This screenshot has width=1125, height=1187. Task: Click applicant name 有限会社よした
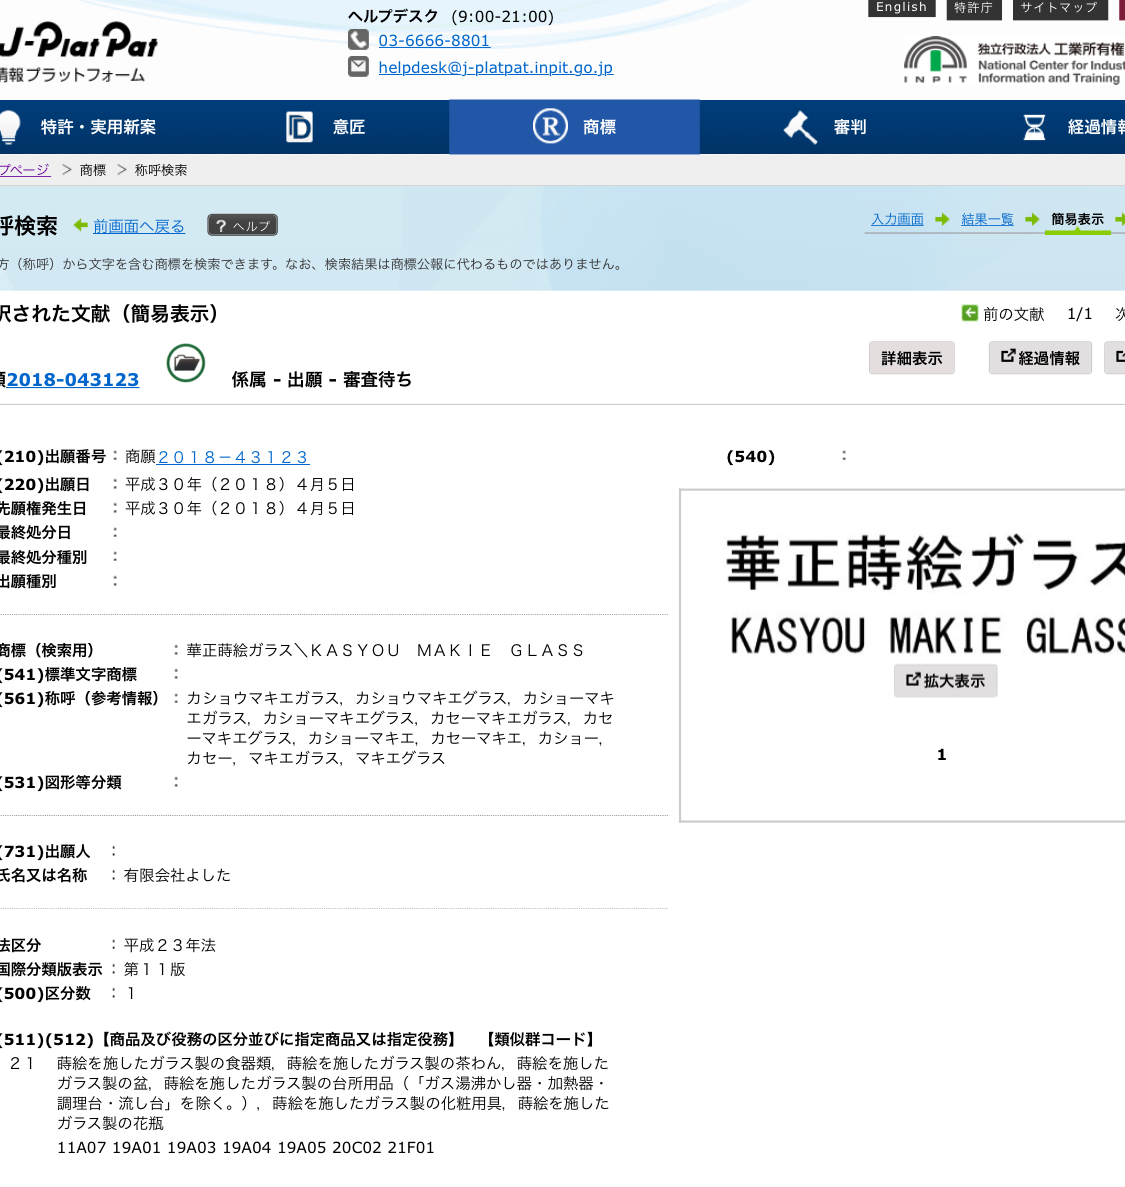(x=177, y=875)
